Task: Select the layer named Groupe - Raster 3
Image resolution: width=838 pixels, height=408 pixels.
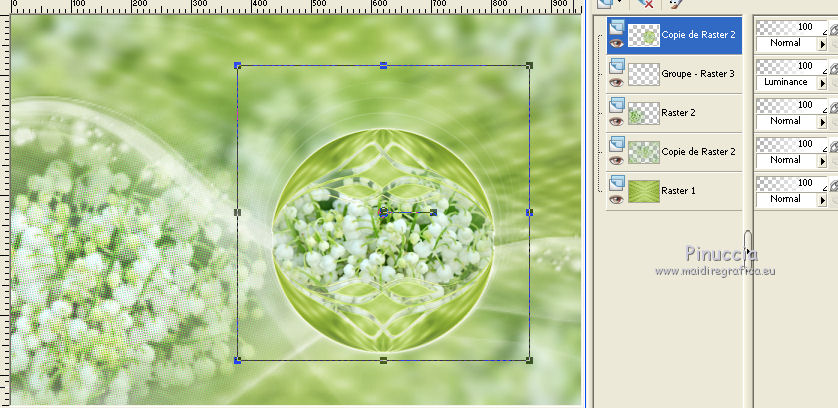Action: [x=698, y=74]
